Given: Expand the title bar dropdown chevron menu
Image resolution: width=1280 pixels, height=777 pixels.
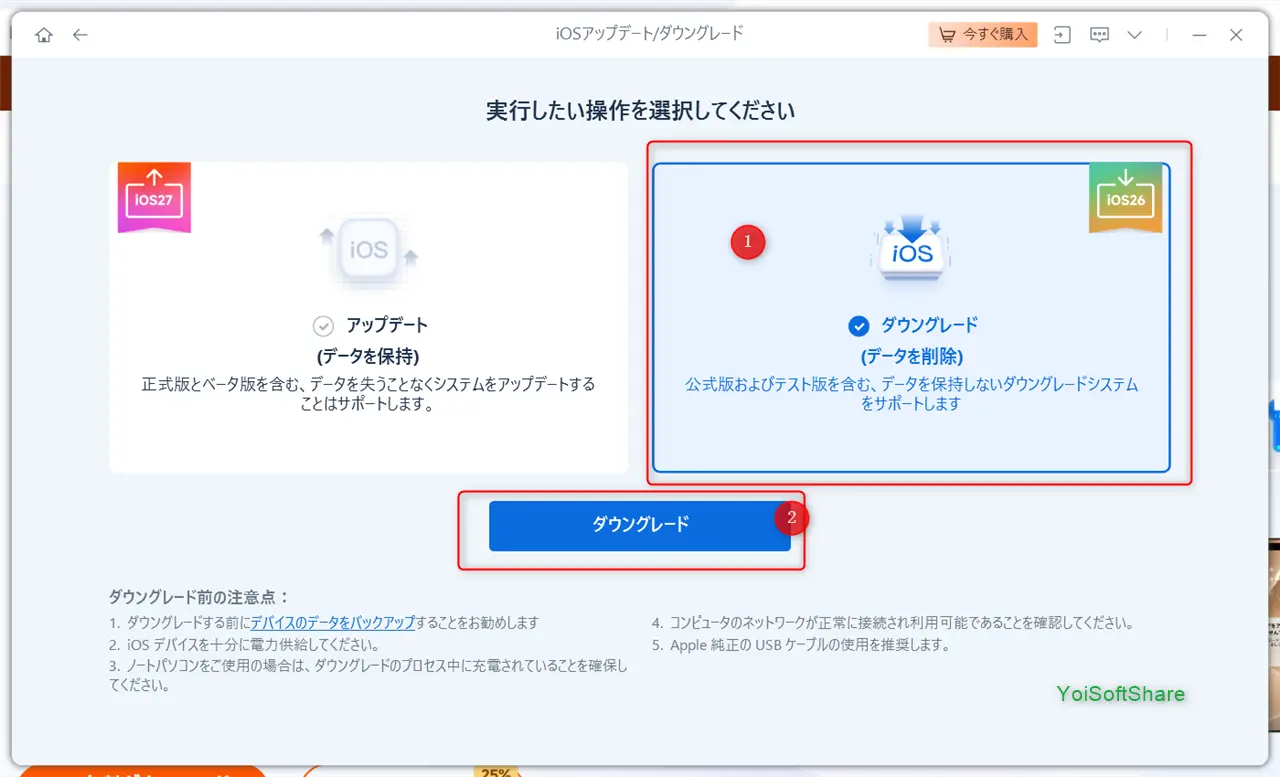Looking at the screenshot, I should pos(1135,35).
